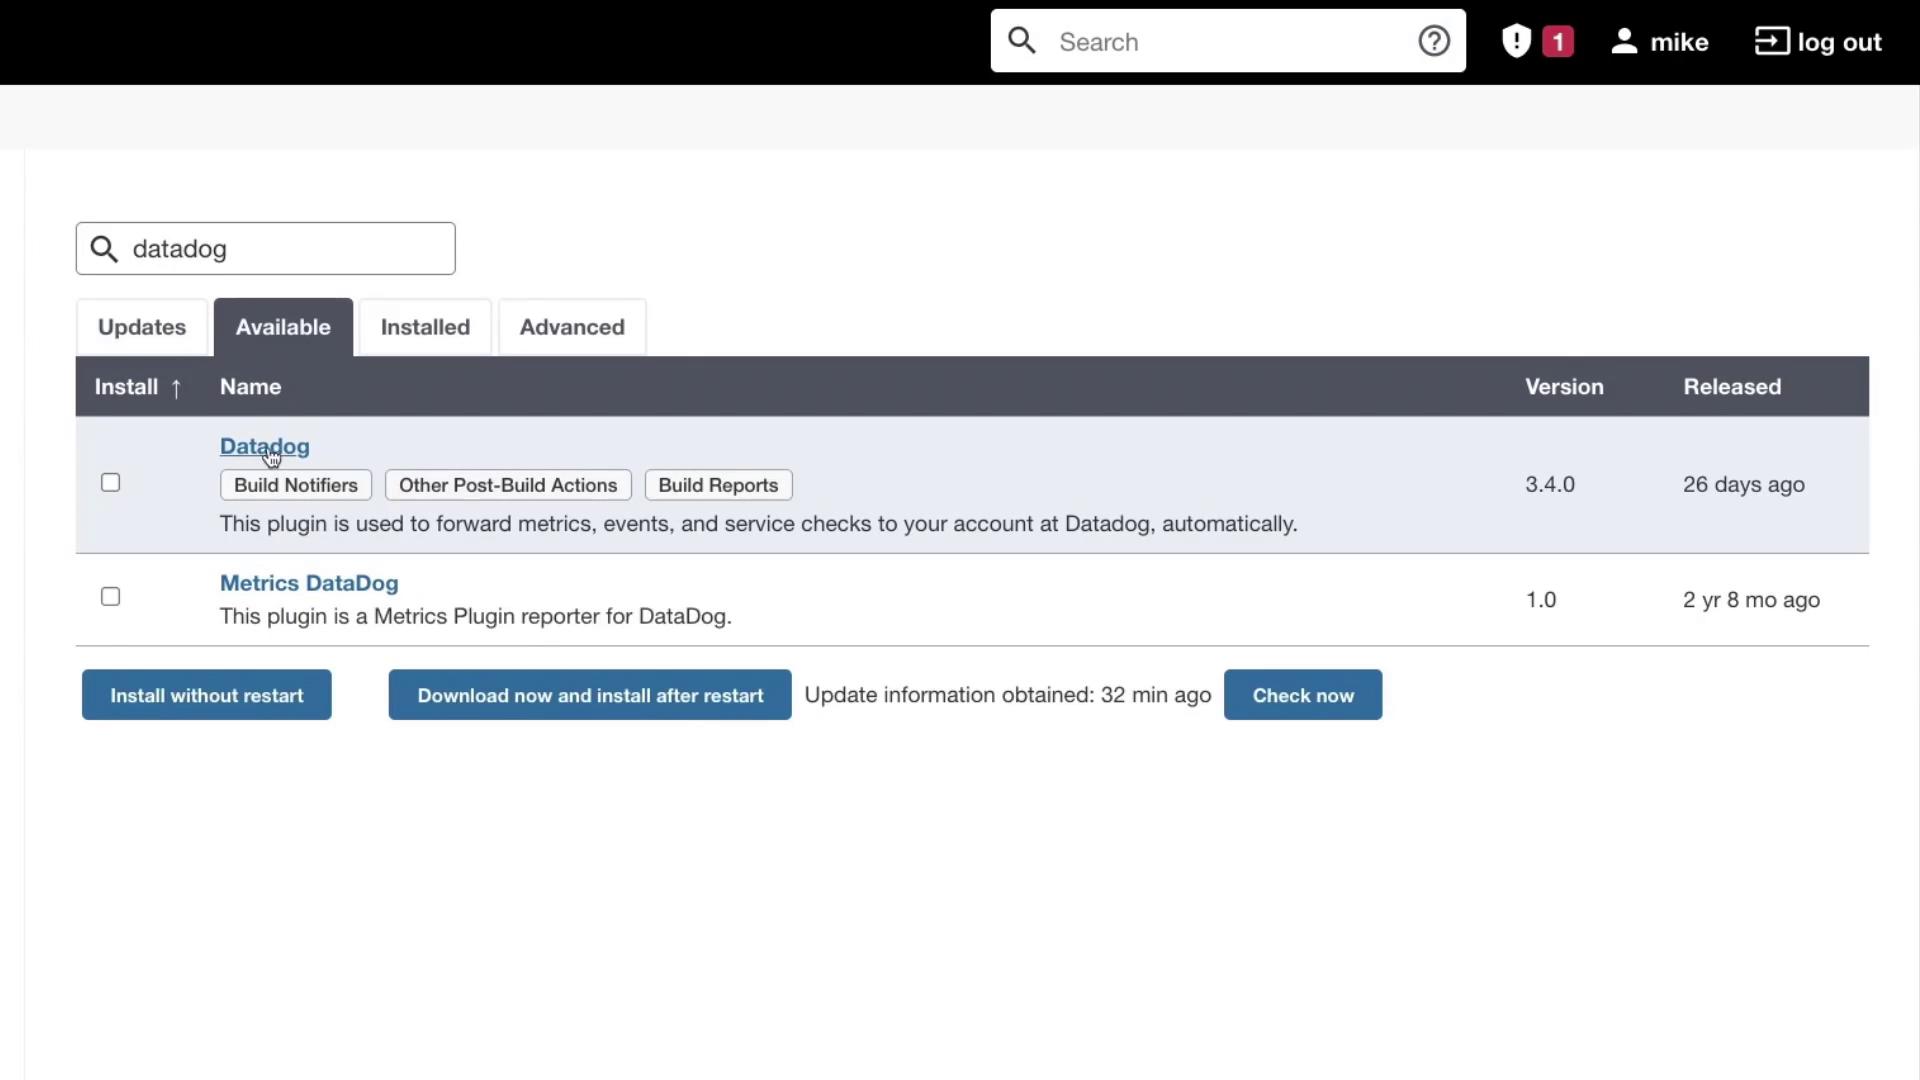Click the security warning shield icon
Image resolution: width=1920 pixels, height=1080 pixels.
pos(1516,41)
